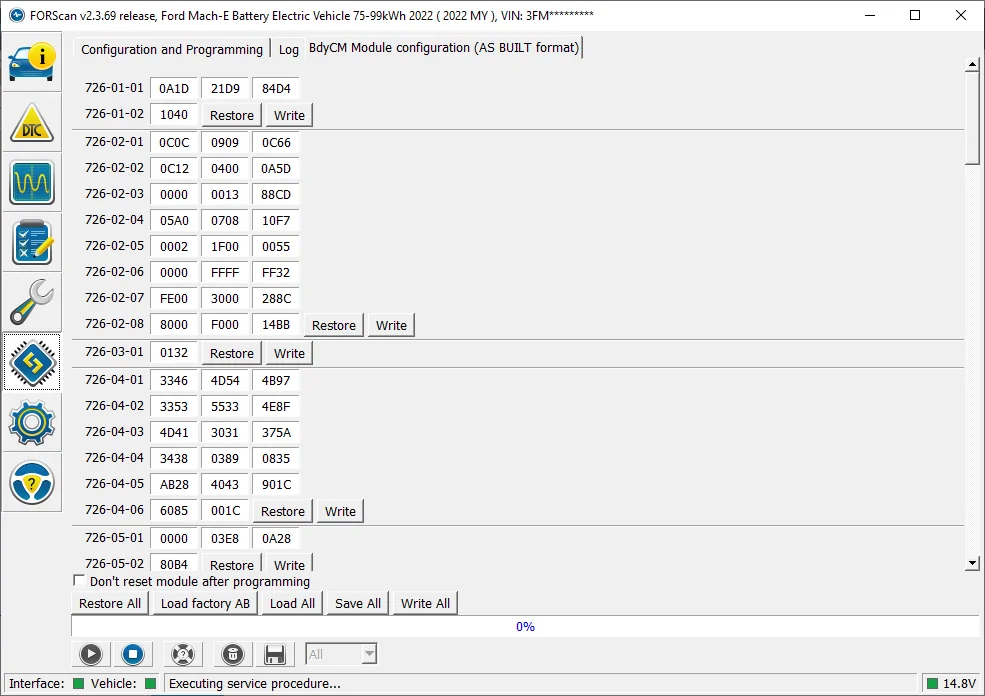Viewport: 985px width, 696px height.
Task: Edit the 21D9 field in 726-01-01
Action: pos(225,89)
